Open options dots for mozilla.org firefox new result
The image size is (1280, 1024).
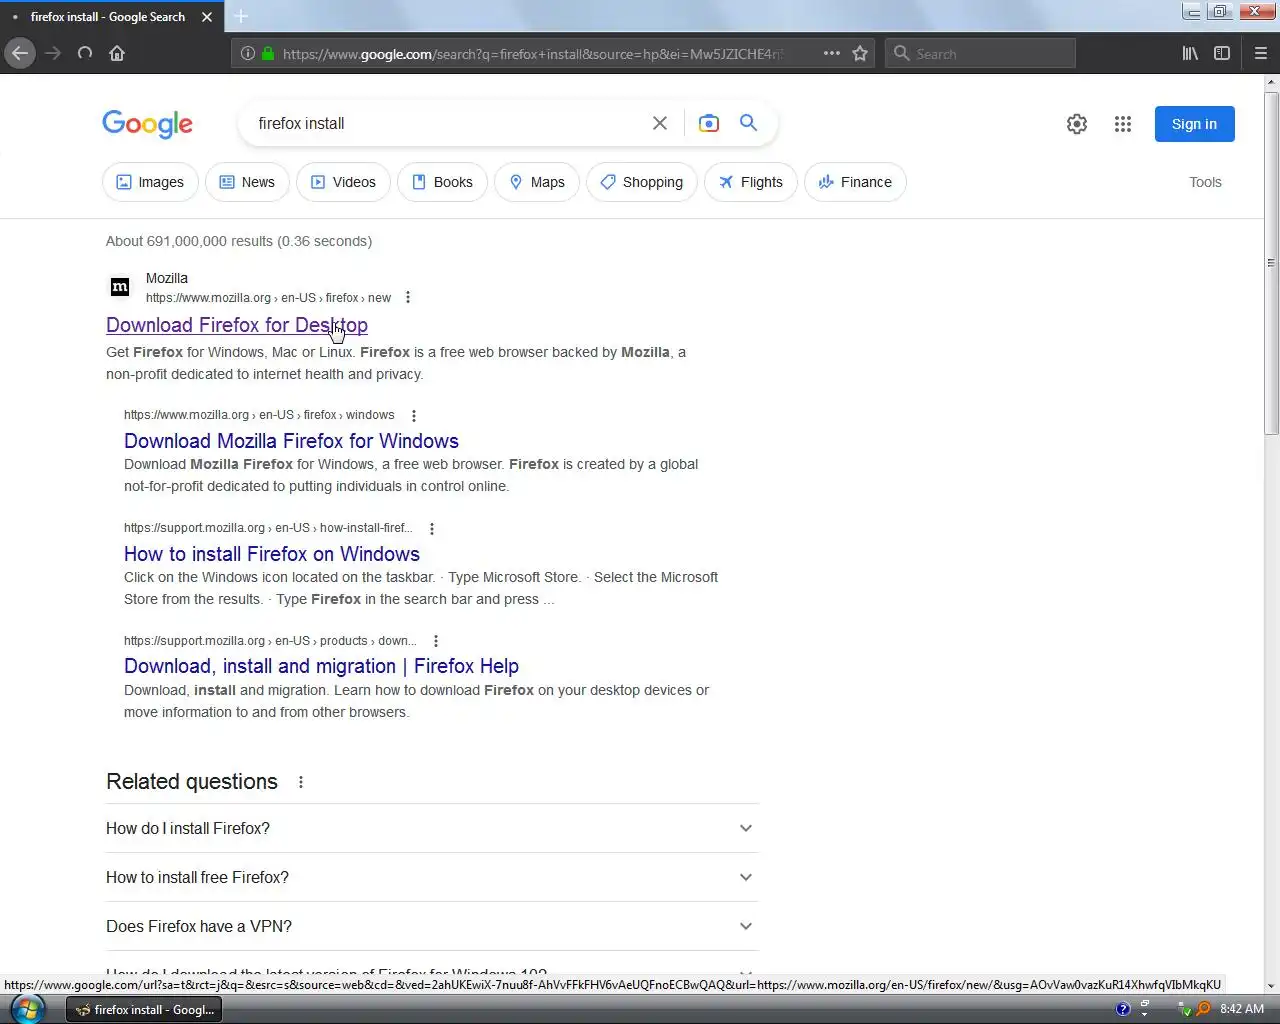[408, 297]
